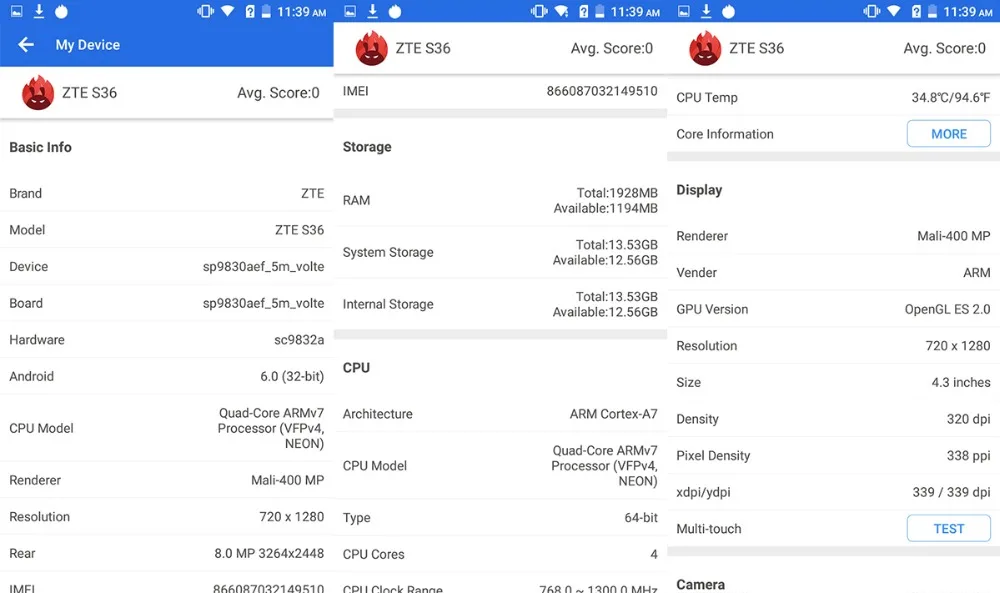Image resolution: width=1000 pixels, height=593 pixels.
Task: Select the Basic Info section heading
Action: coord(40,147)
